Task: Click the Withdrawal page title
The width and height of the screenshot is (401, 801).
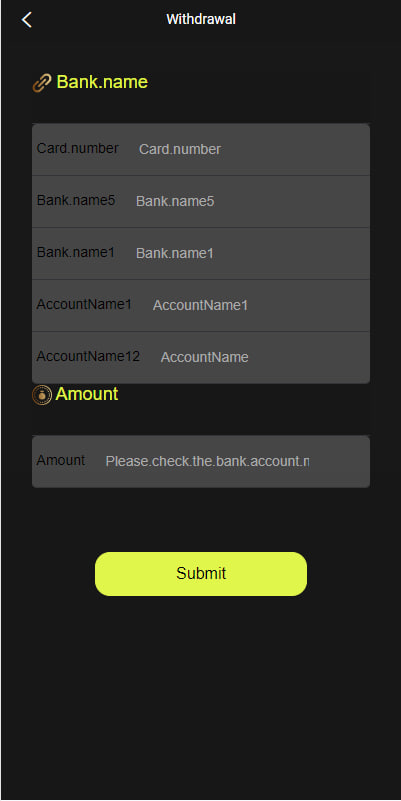Action: [x=201, y=19]
